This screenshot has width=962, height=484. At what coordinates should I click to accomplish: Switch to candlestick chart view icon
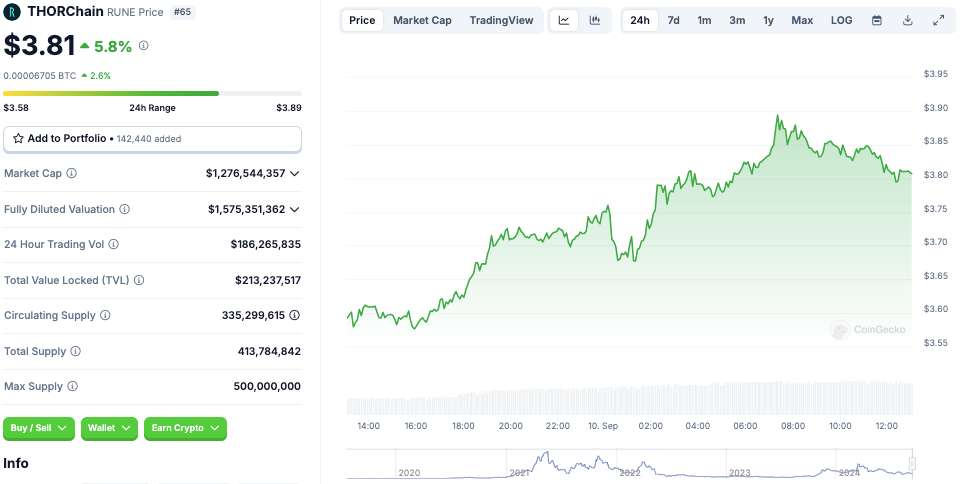[x=595, y=20]
